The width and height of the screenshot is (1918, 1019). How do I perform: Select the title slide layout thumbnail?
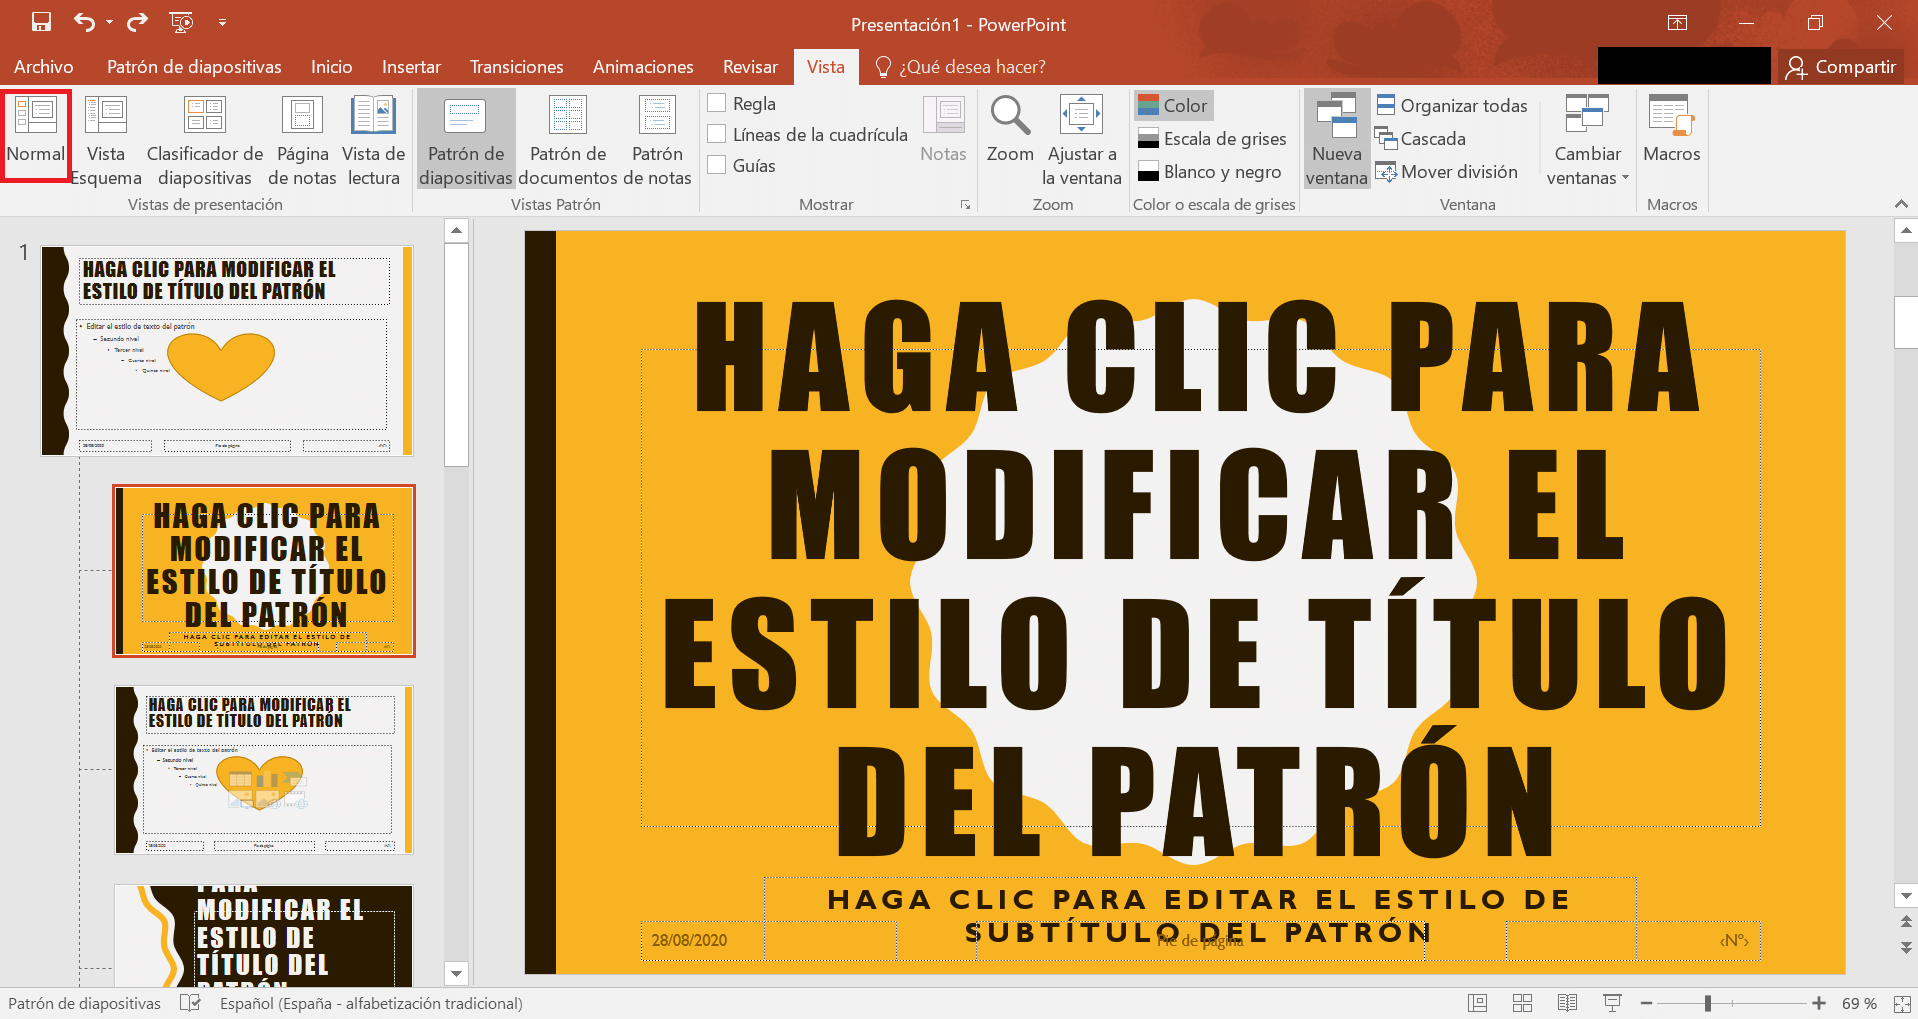click(264, 571)
